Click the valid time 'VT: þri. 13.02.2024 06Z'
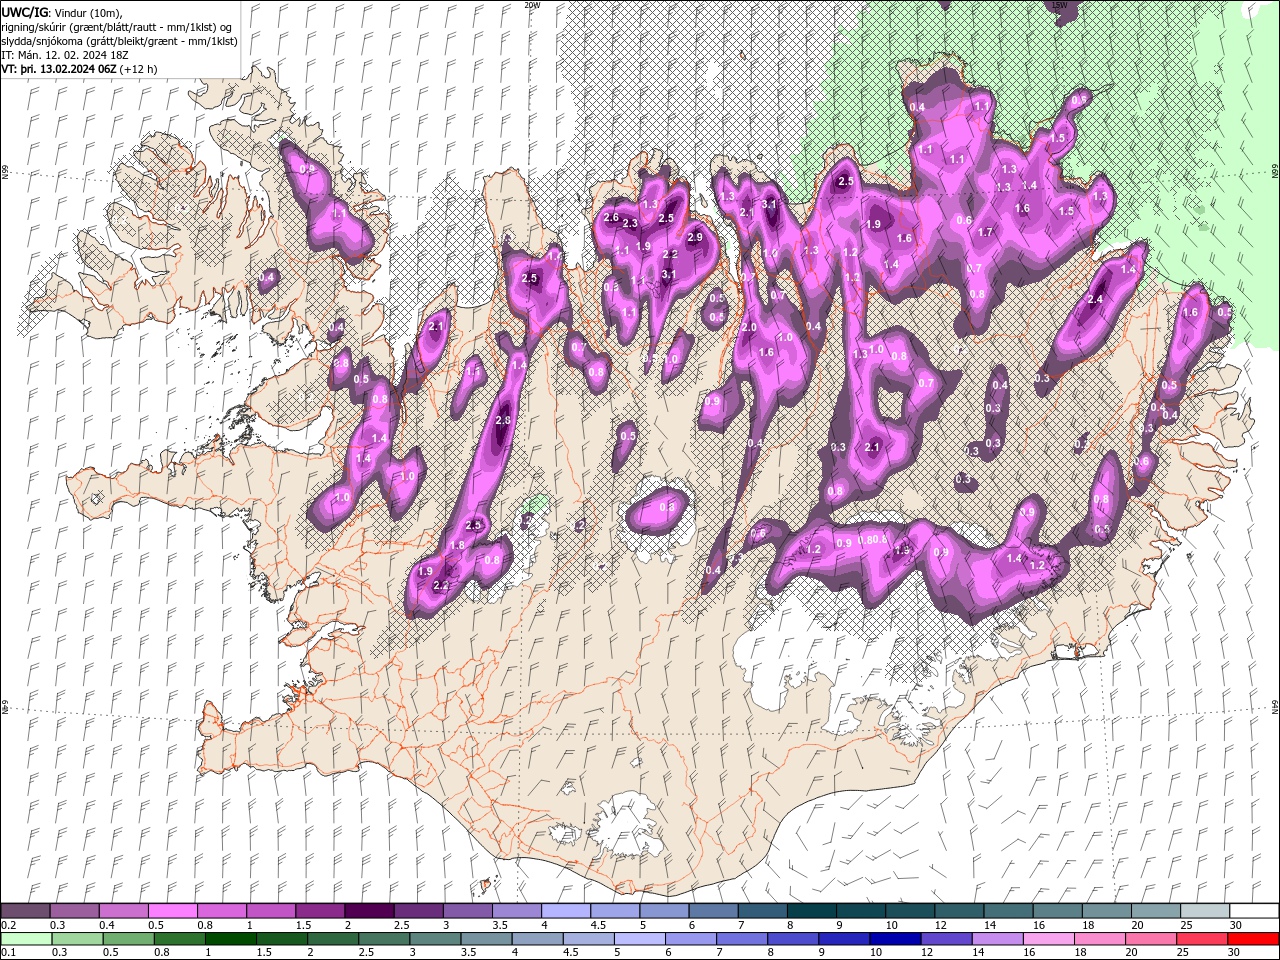1280x960 pixels. click(x=59, y=69)
